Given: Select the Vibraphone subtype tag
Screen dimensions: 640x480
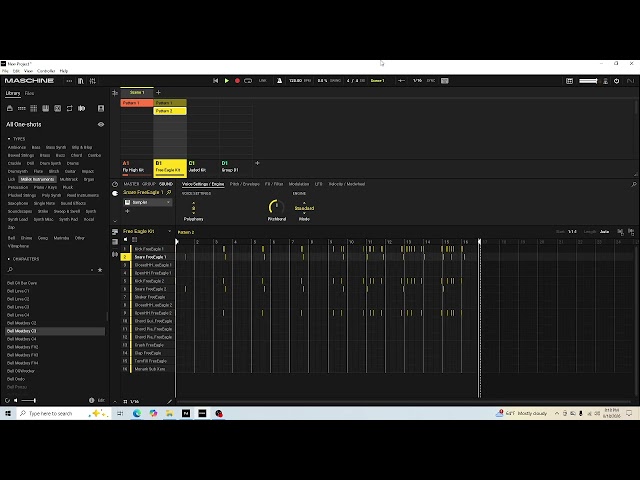Looking at the screenshot, I should [18, 246].
